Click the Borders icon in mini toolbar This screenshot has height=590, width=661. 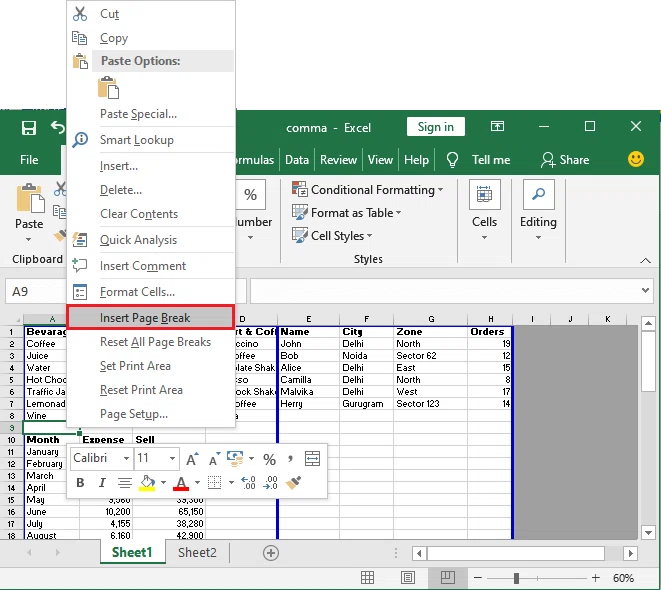click(215, 483)
